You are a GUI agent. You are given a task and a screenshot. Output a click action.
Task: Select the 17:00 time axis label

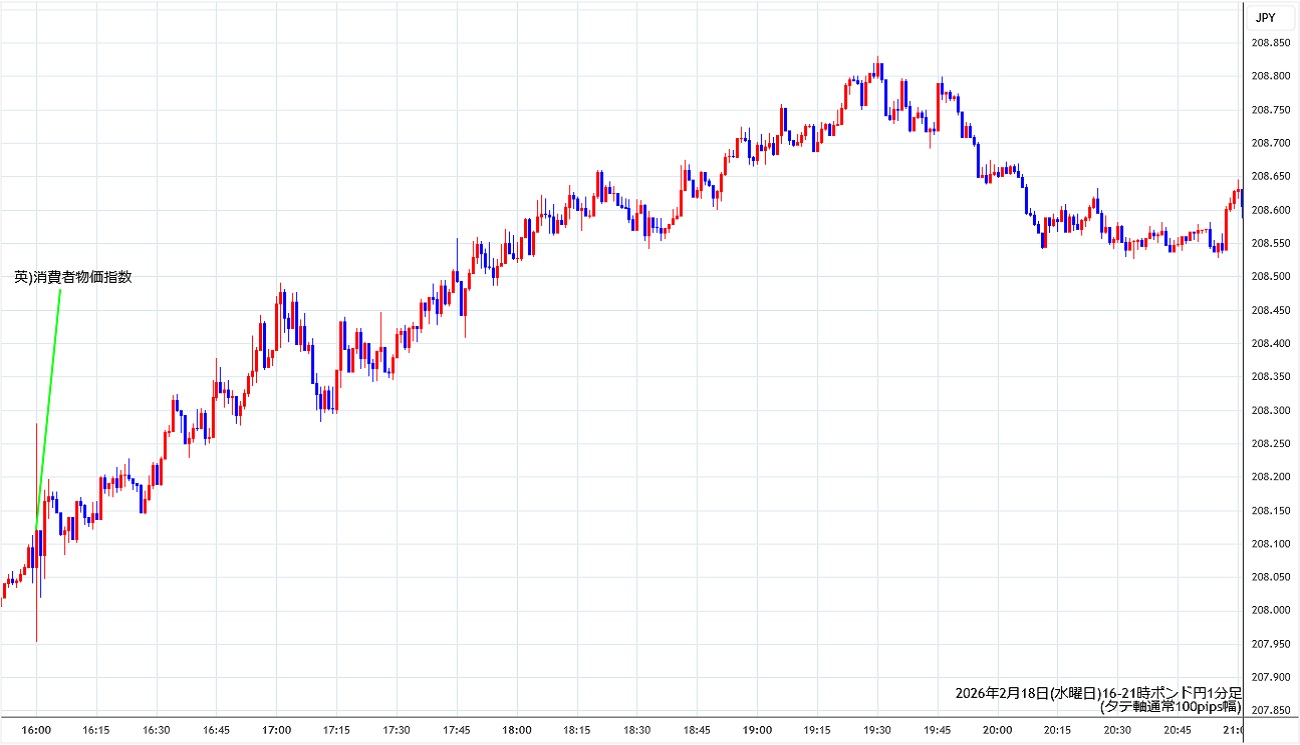tap(277, 730)
